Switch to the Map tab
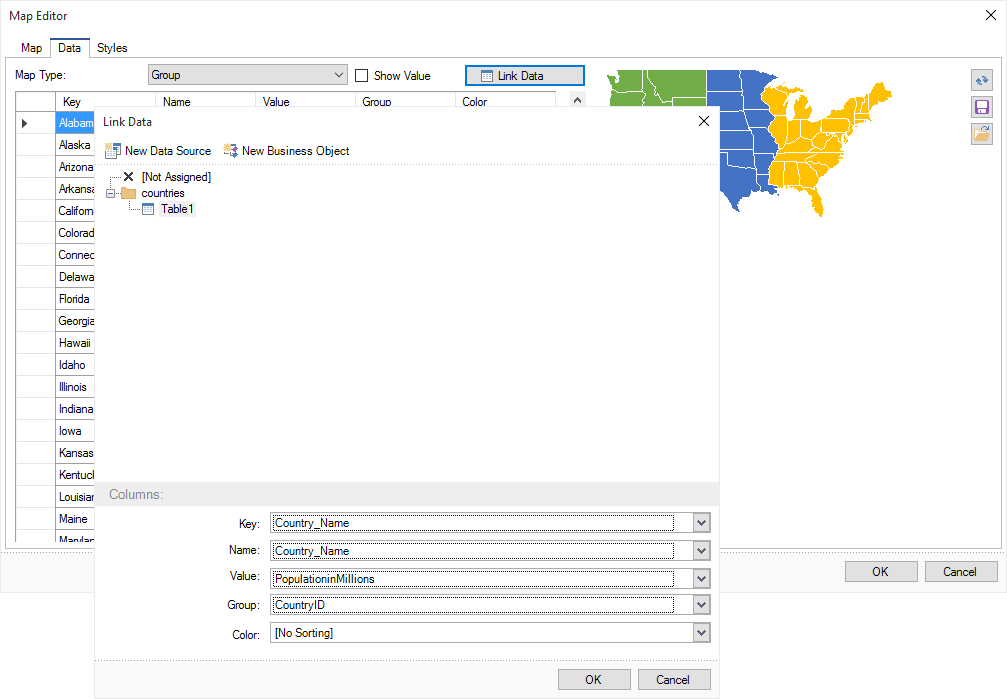This screenshot has height=699, width=1007. (x=32, y=48)
